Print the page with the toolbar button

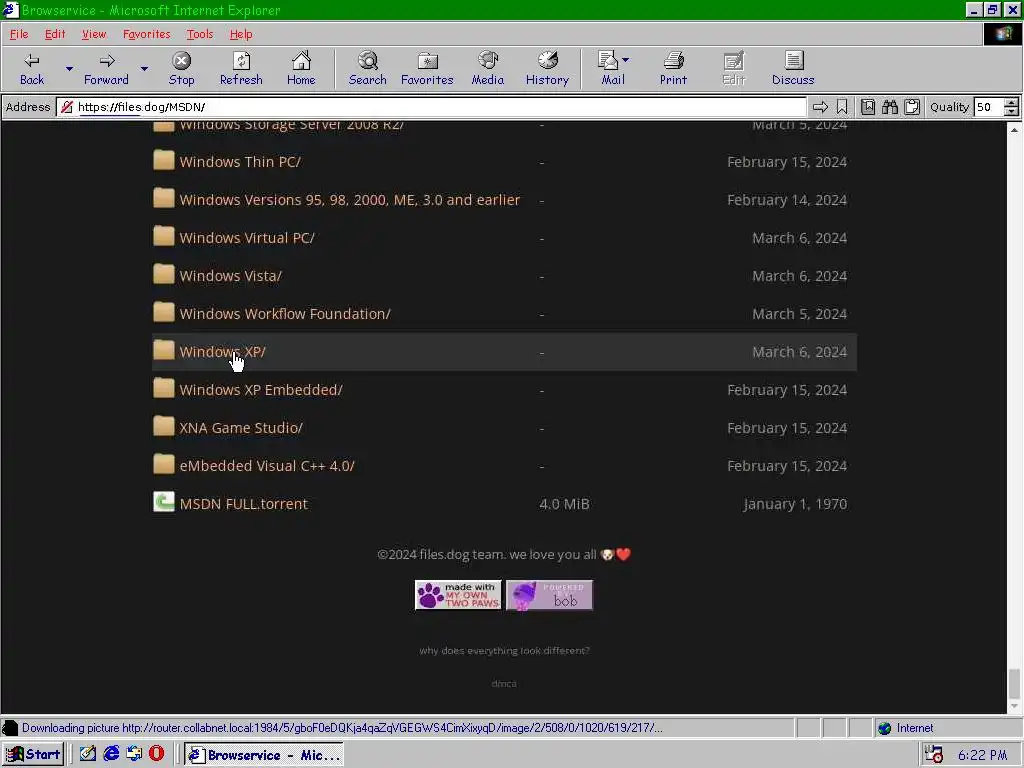(x=673, y=69)
